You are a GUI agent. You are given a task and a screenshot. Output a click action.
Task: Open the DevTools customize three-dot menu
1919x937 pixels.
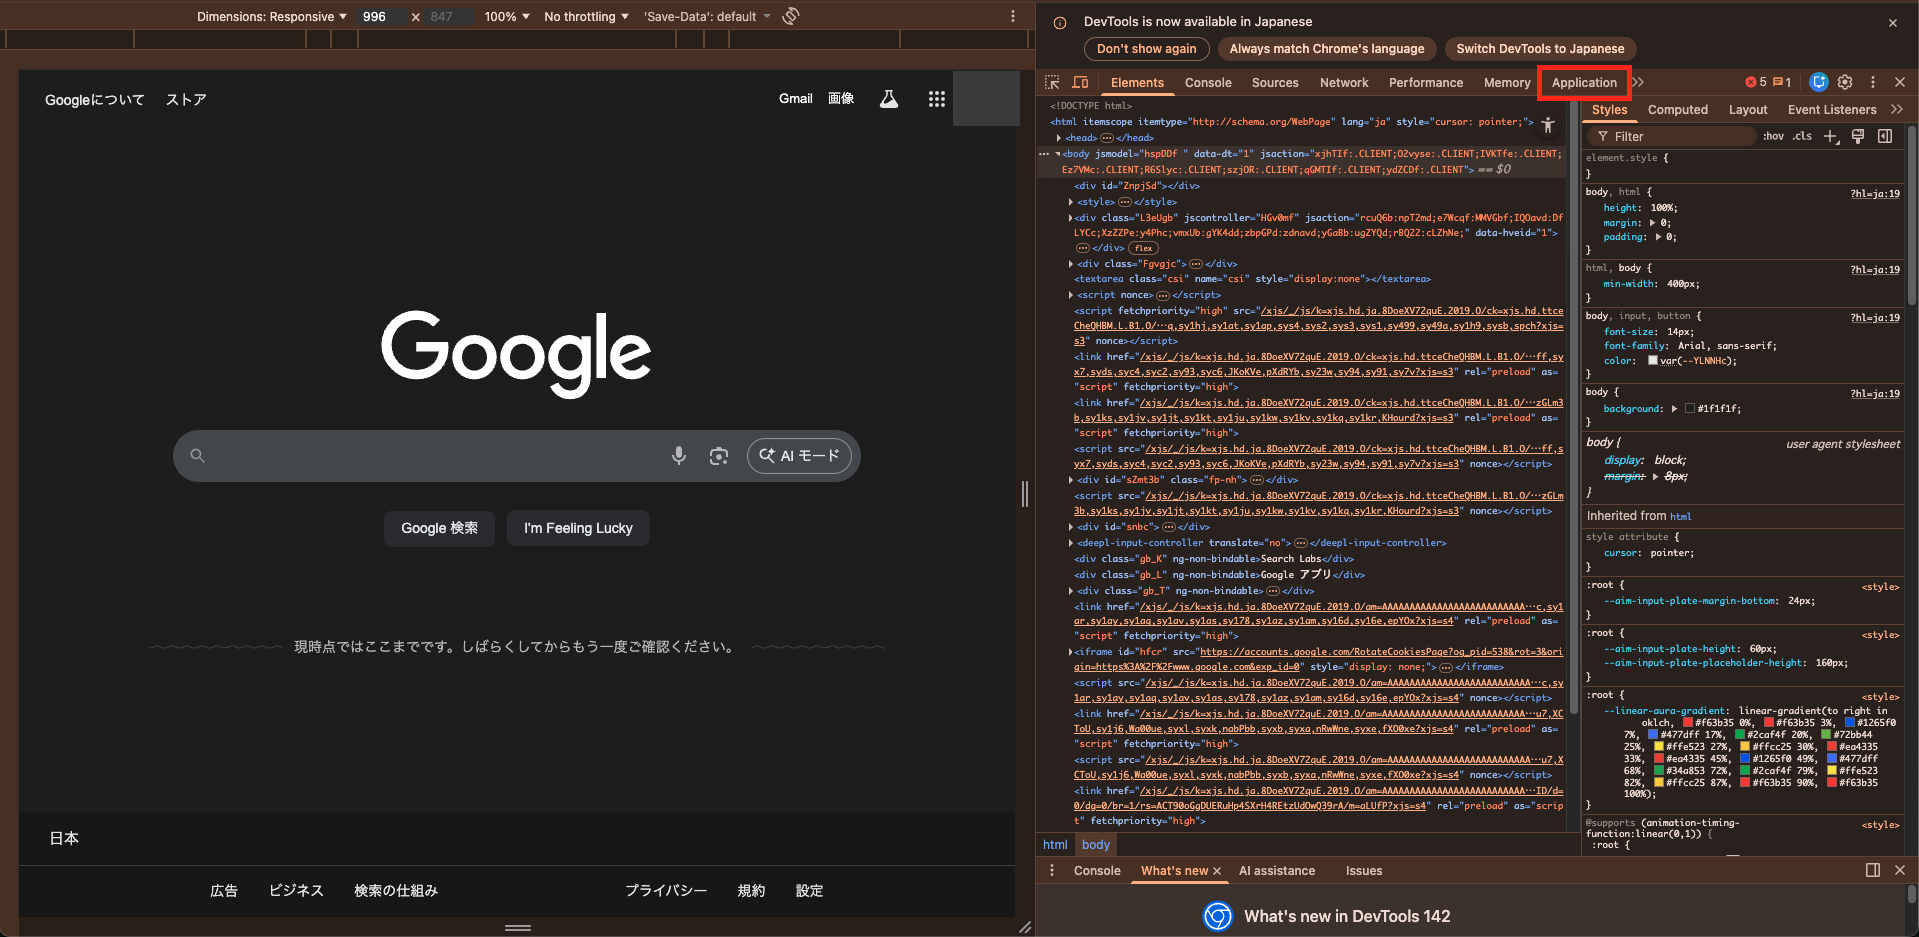click(x=1873, y=82)
